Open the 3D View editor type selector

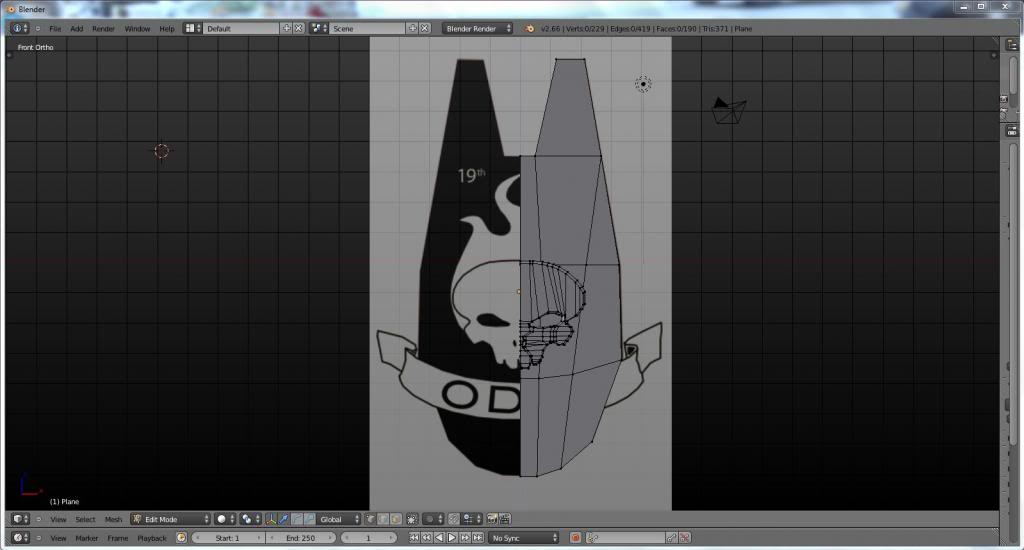coord(20,519)
